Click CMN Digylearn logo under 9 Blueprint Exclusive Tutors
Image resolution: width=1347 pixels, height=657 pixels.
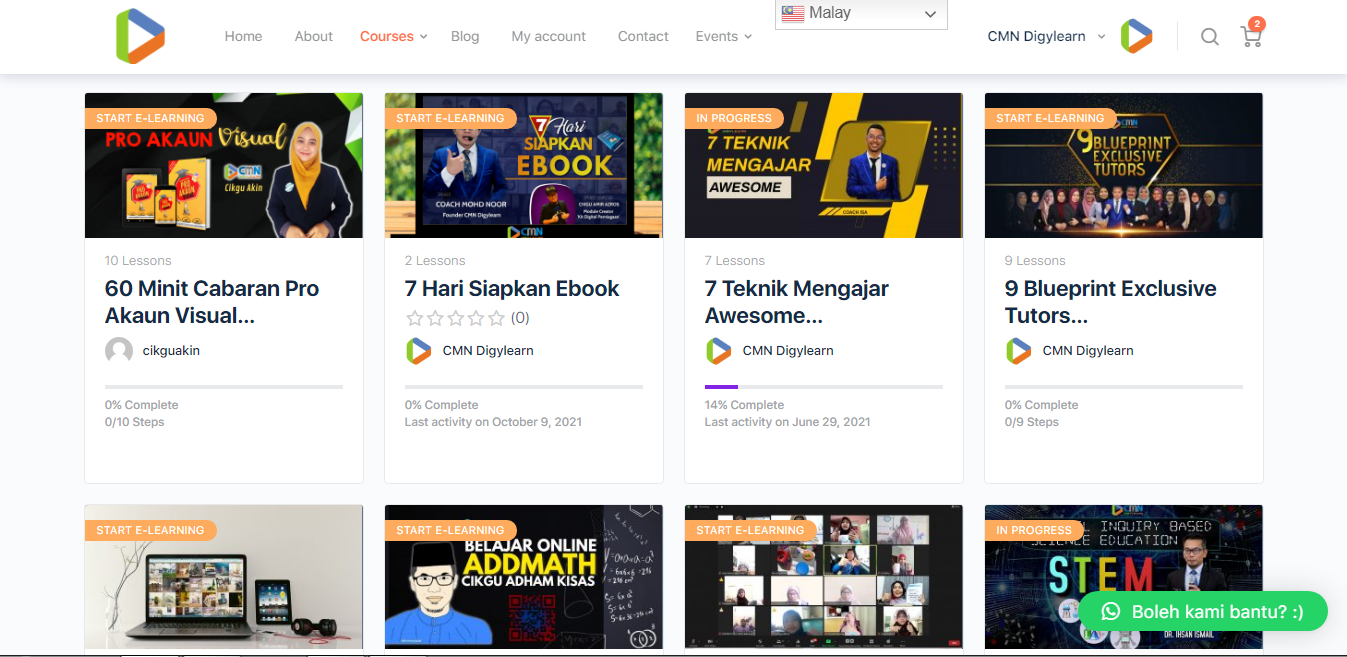(1018, 351)
